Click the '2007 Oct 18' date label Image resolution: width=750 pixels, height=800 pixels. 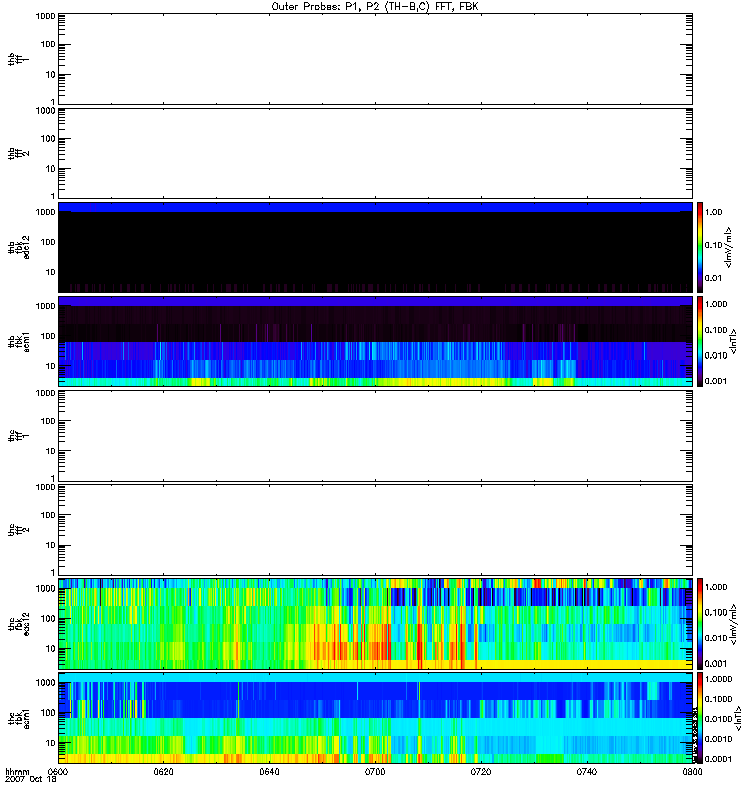(x=29, y=780)
